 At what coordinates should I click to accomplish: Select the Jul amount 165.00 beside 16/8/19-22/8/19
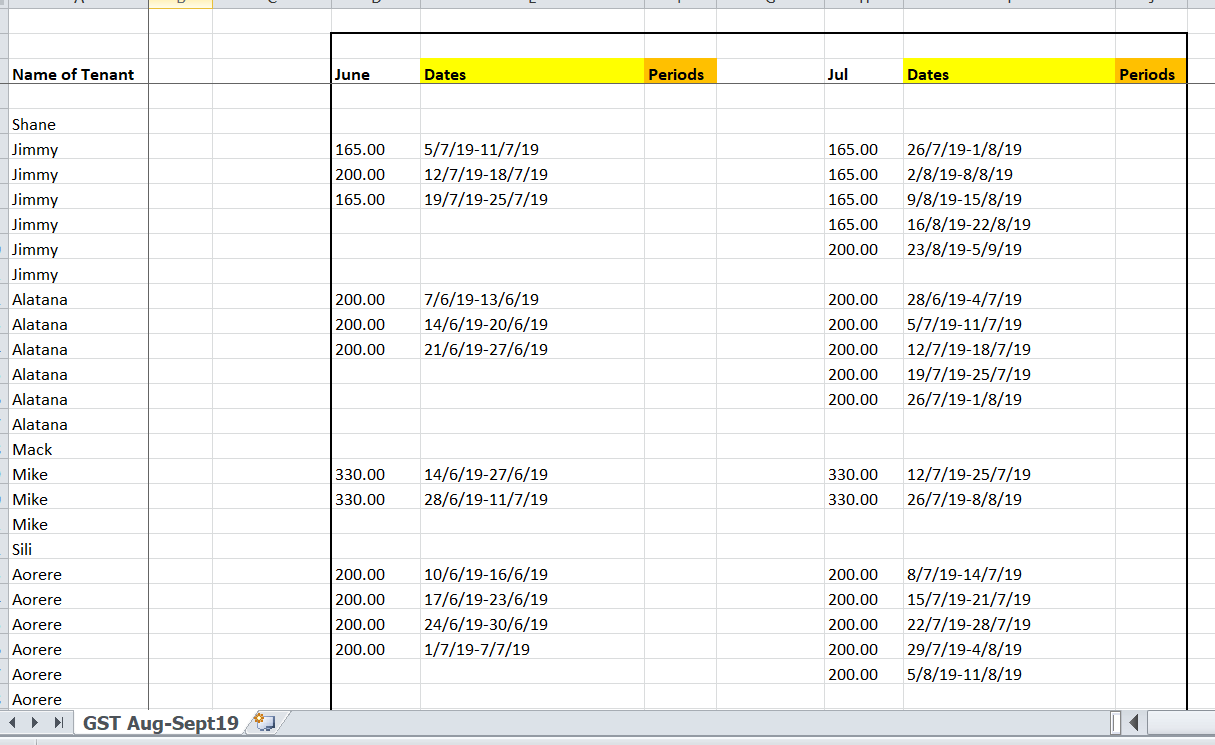(864, 221)
